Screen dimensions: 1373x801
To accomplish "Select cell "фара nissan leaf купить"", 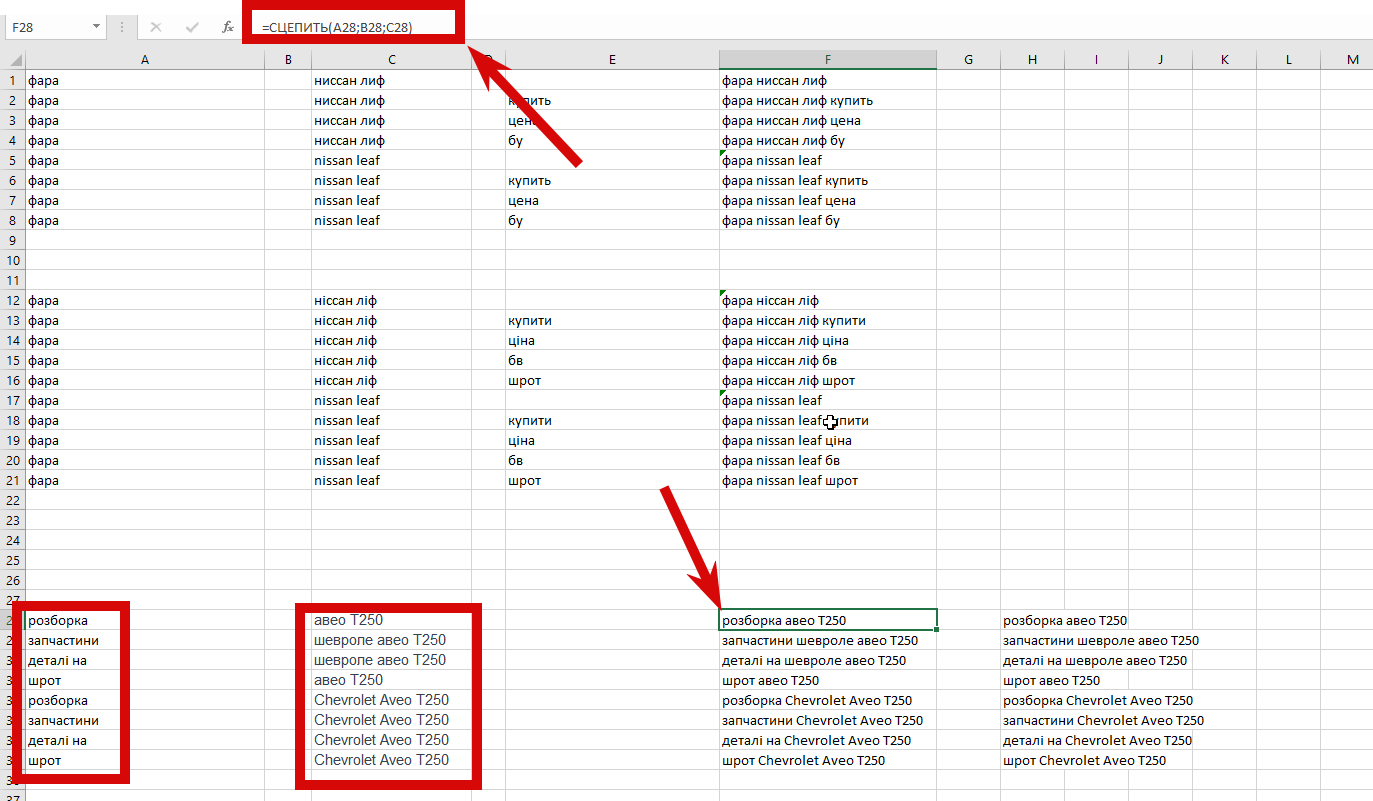I will point(828,180).
